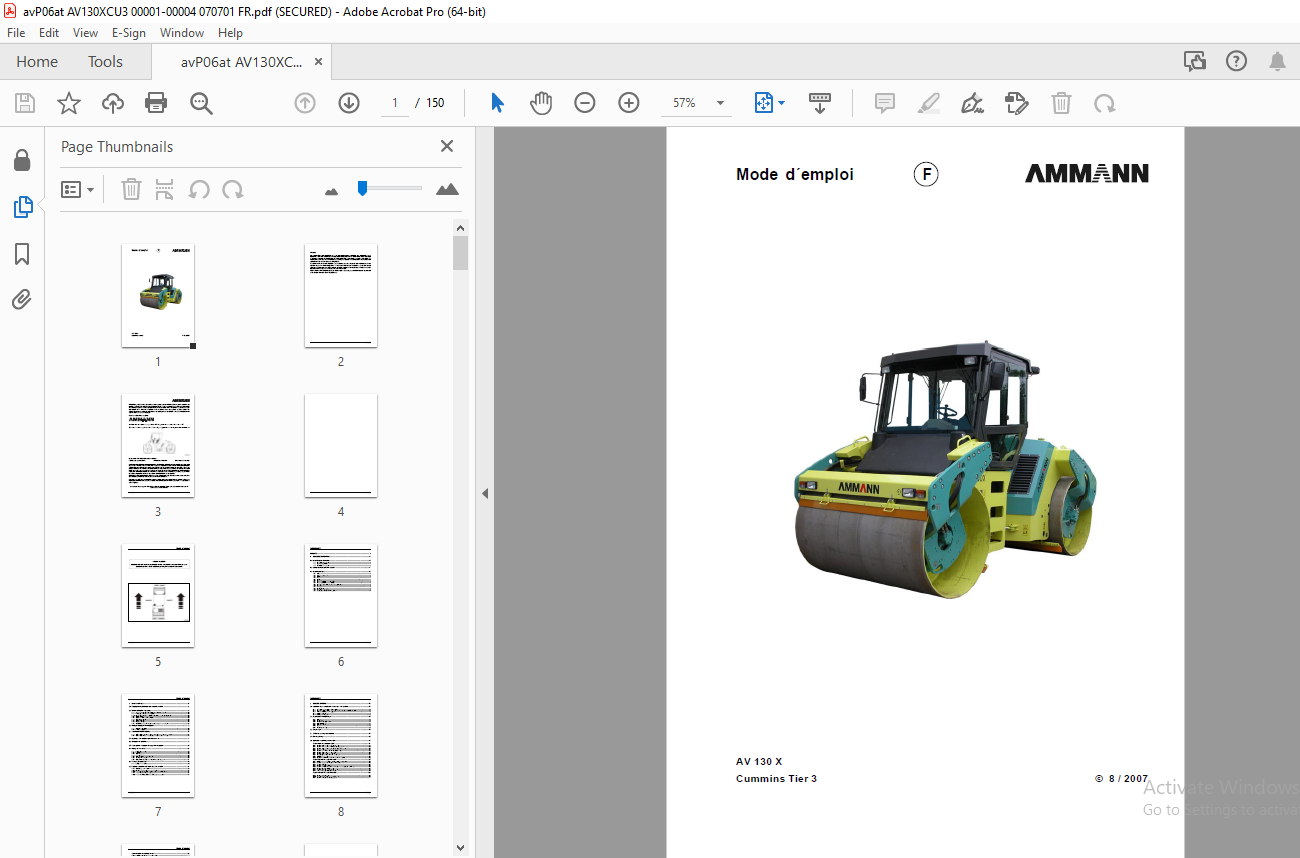Open the security lock panel in the sidebar
The width and height of the screenshot is (1300, 858).
pos(22,160)
